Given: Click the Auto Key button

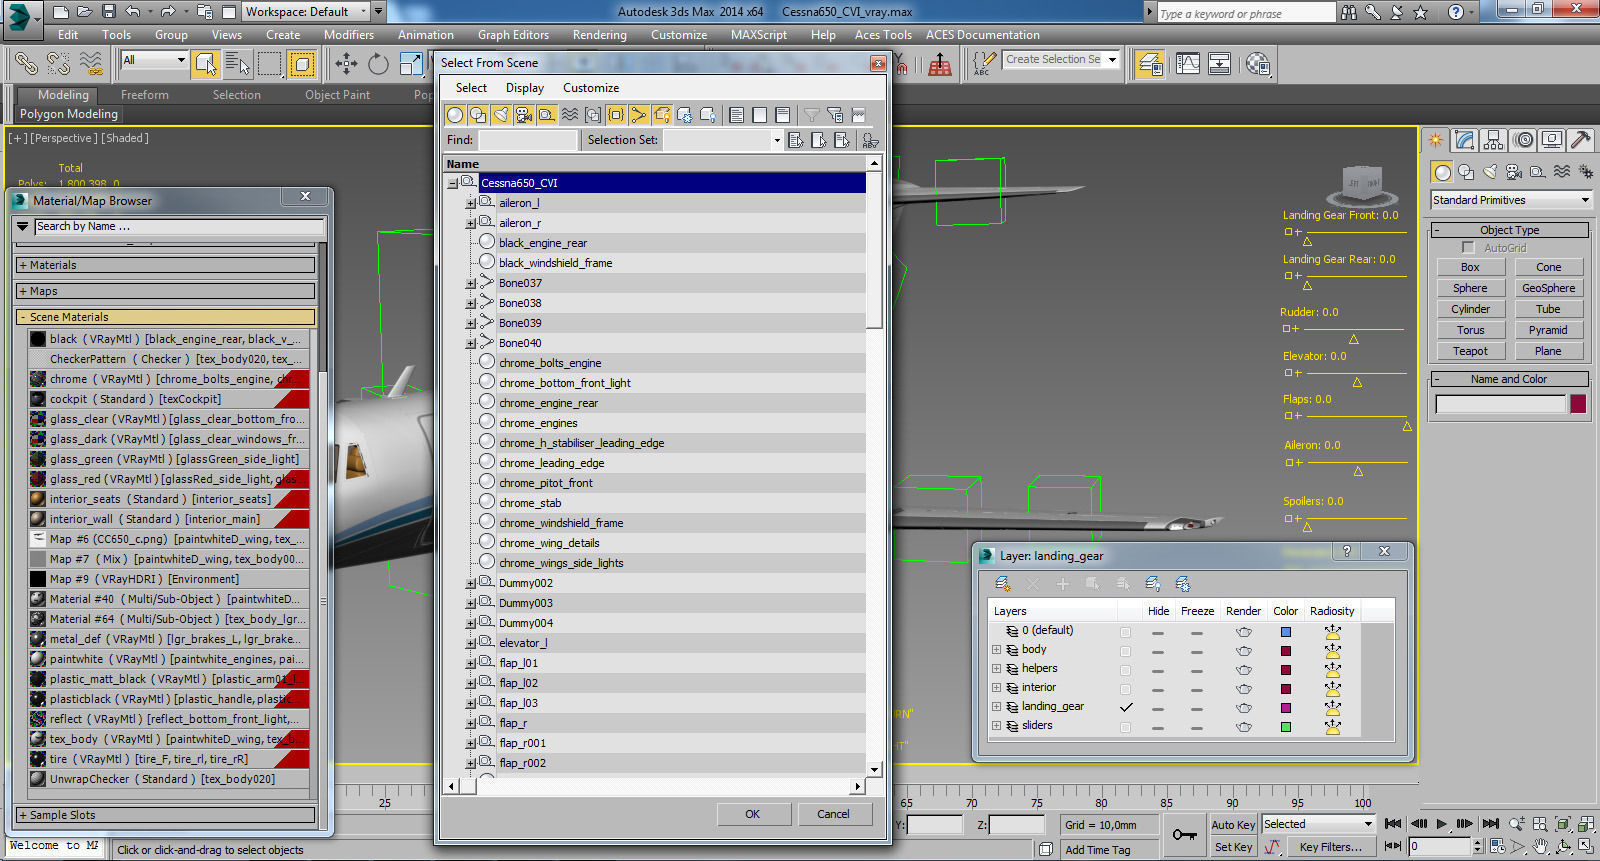Looking at the screenshot, I should tap(1232, 825).
